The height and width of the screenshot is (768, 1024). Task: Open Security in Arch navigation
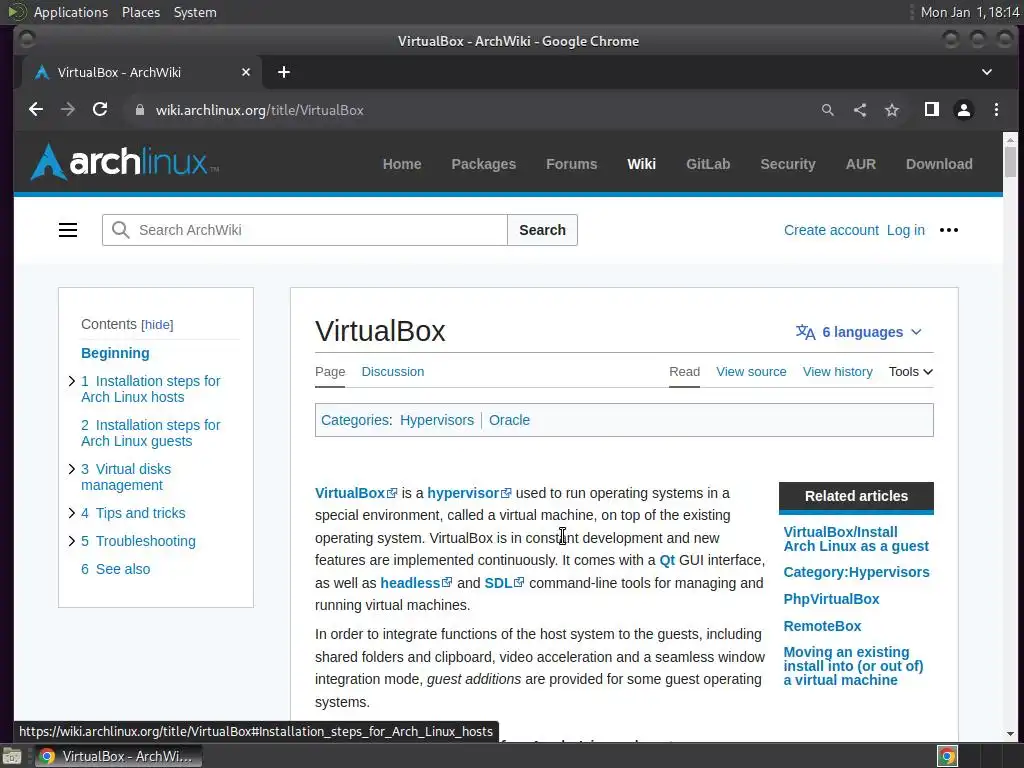pos(788,164)
